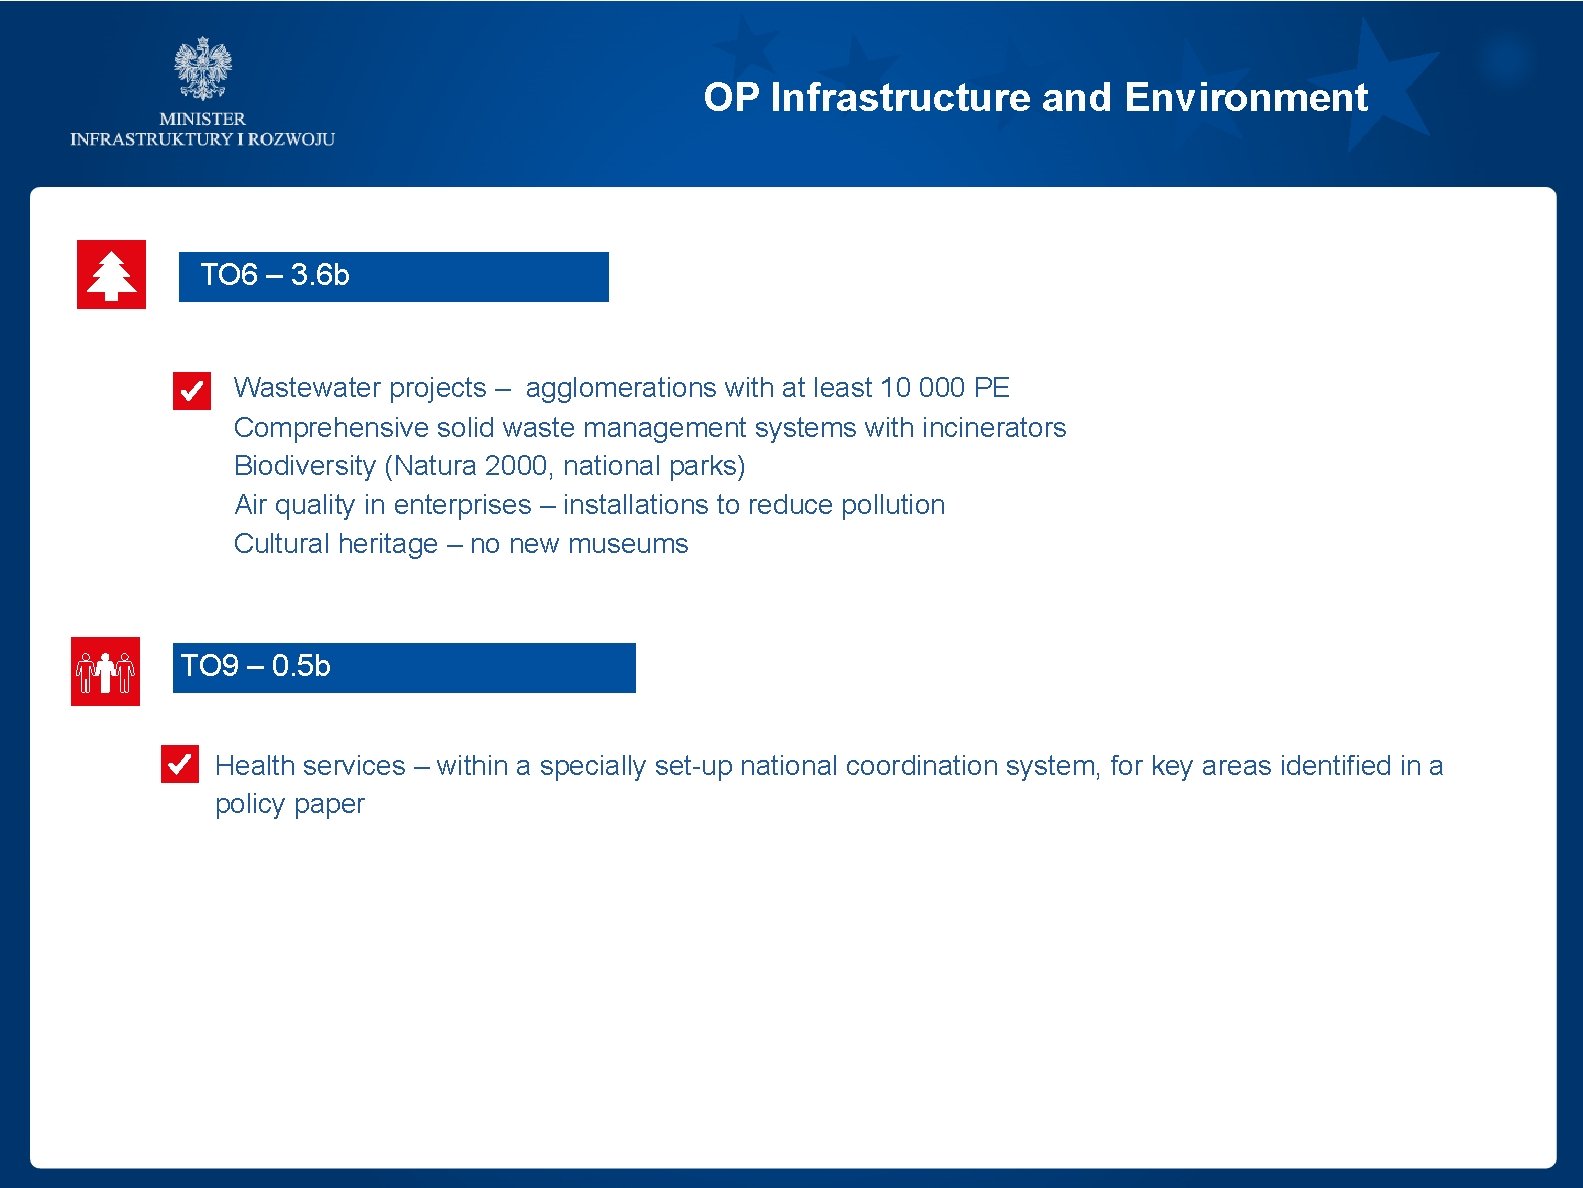Click the 'MINISTER' text under the emblem
The width and height of the screenshot is (1583, 1188).
(202, 118)
